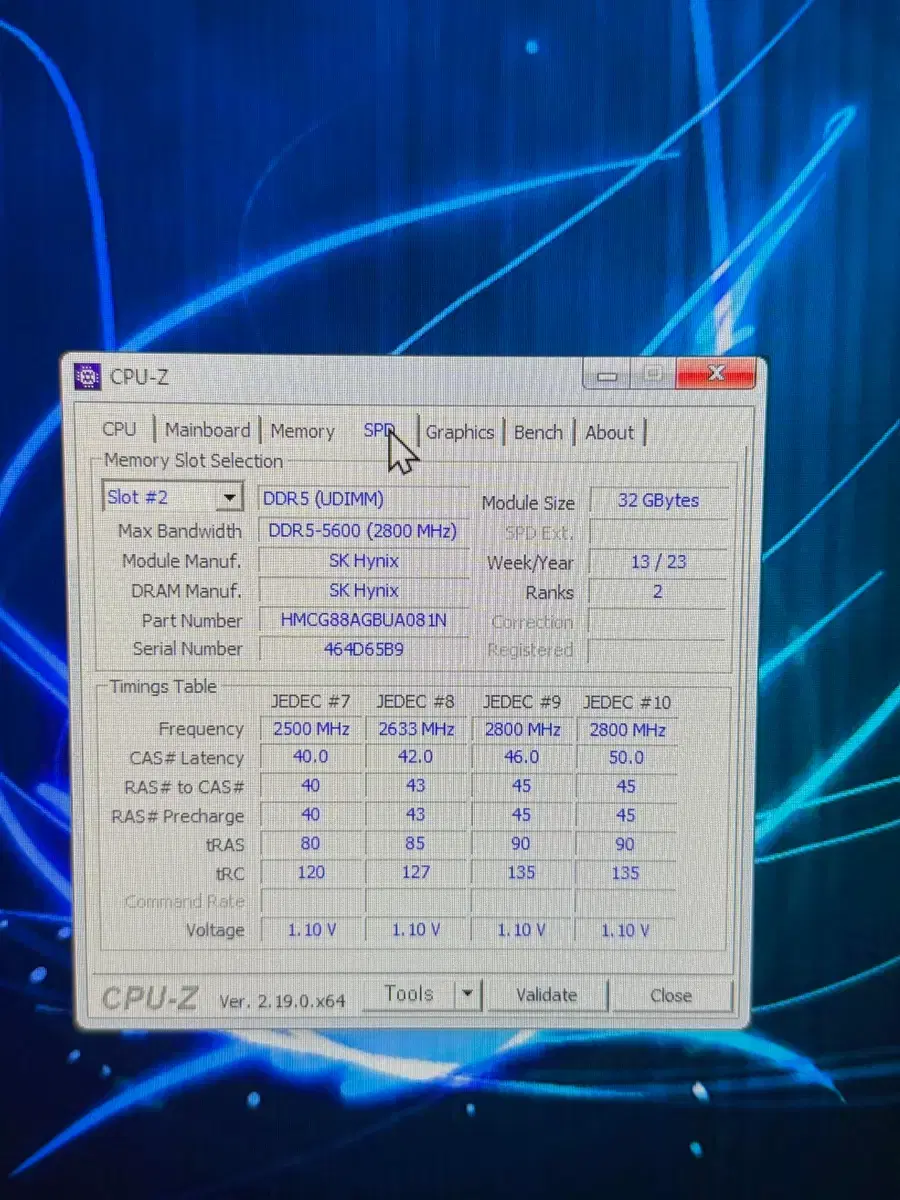Screen dimensions: 900x1200
Task: Click the 2500 MHz frequency cell
Action: [311, 729]
